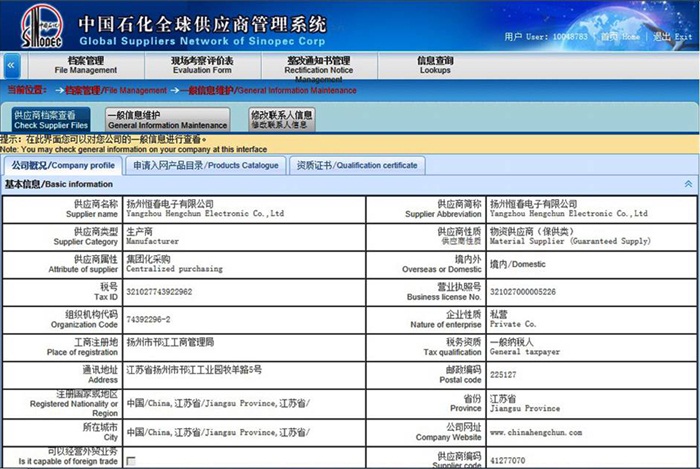Click address value 江苏省扬州市邗江工业园
This screenshot has height=469, width=700.
(x=194, y=370)
